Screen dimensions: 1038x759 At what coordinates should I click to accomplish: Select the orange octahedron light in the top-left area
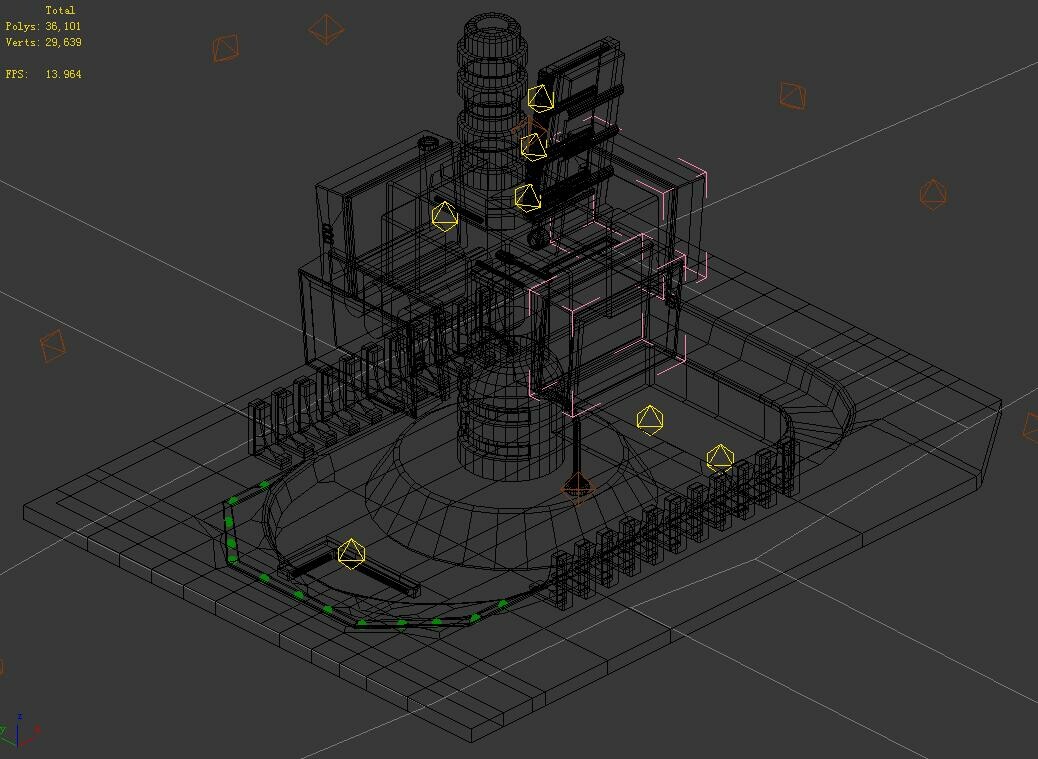click(225, 49)
